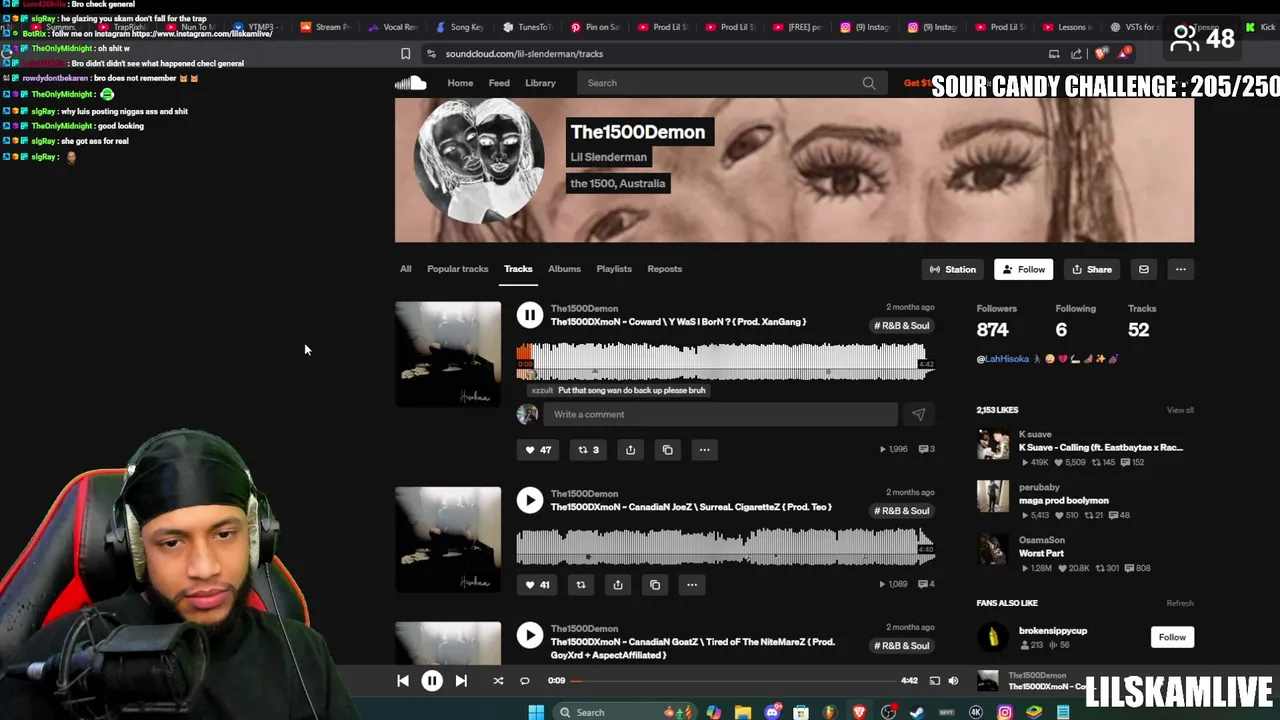Open K Suave - Calling liked track

pos(1100,447)
